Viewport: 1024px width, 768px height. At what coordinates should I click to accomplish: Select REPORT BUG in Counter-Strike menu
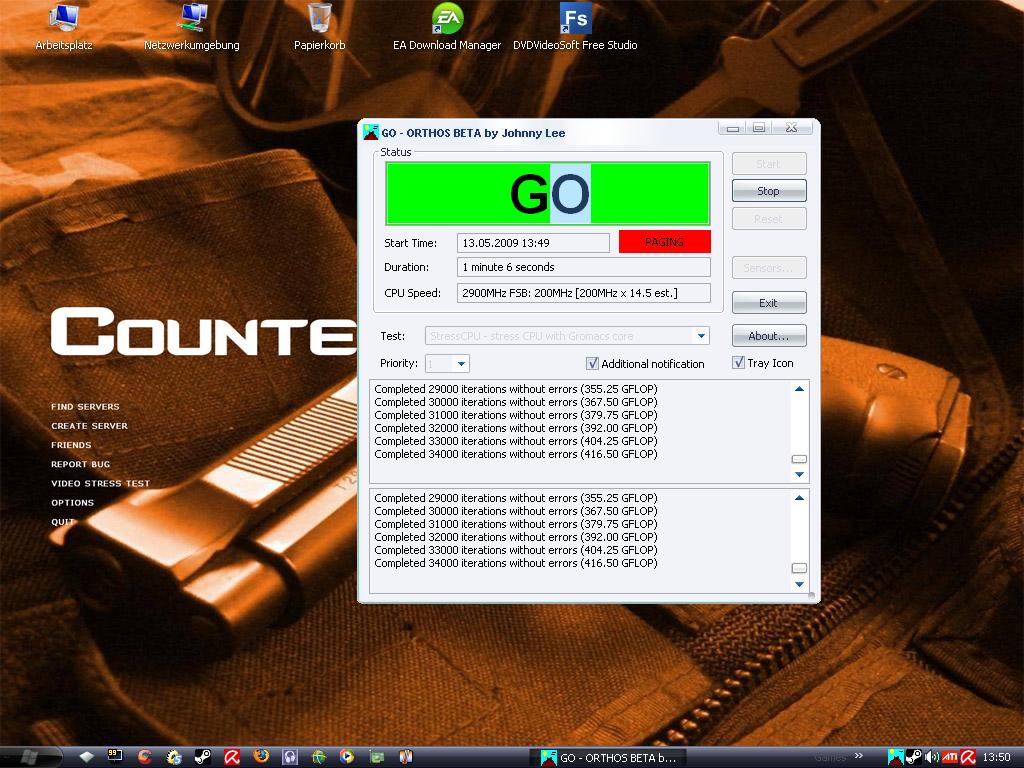81,464
